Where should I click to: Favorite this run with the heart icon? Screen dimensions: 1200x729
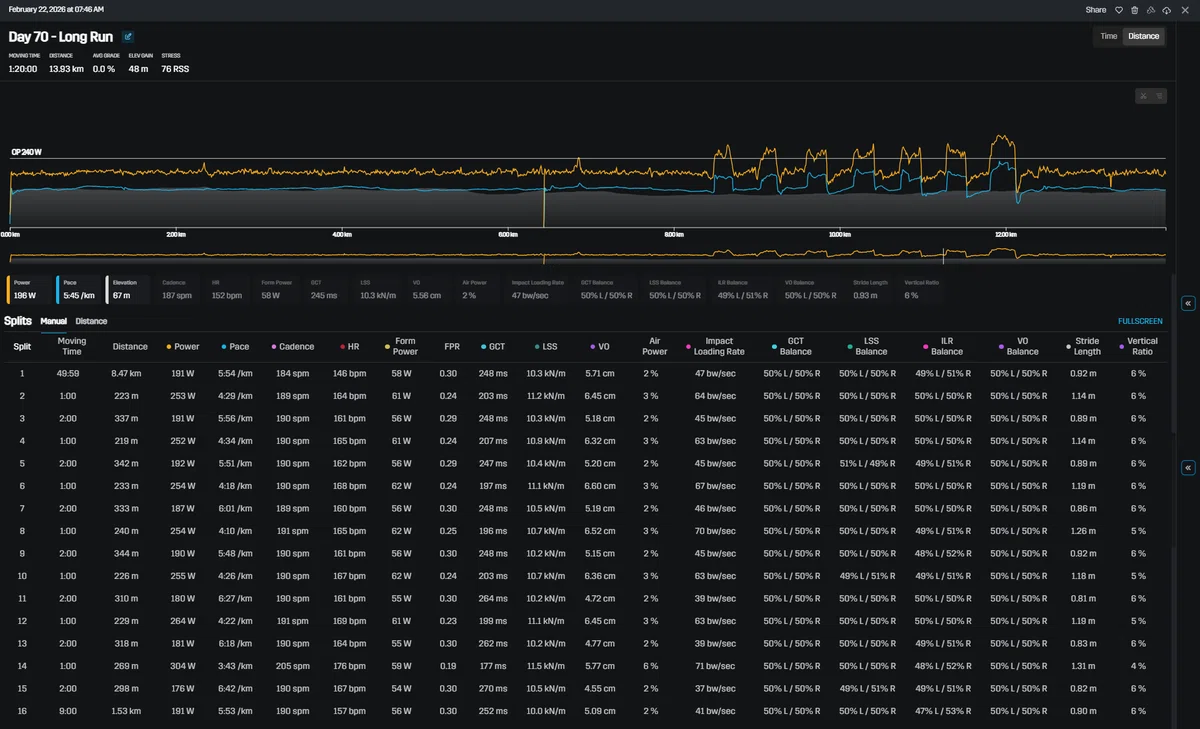click(x=1119, y=10)
